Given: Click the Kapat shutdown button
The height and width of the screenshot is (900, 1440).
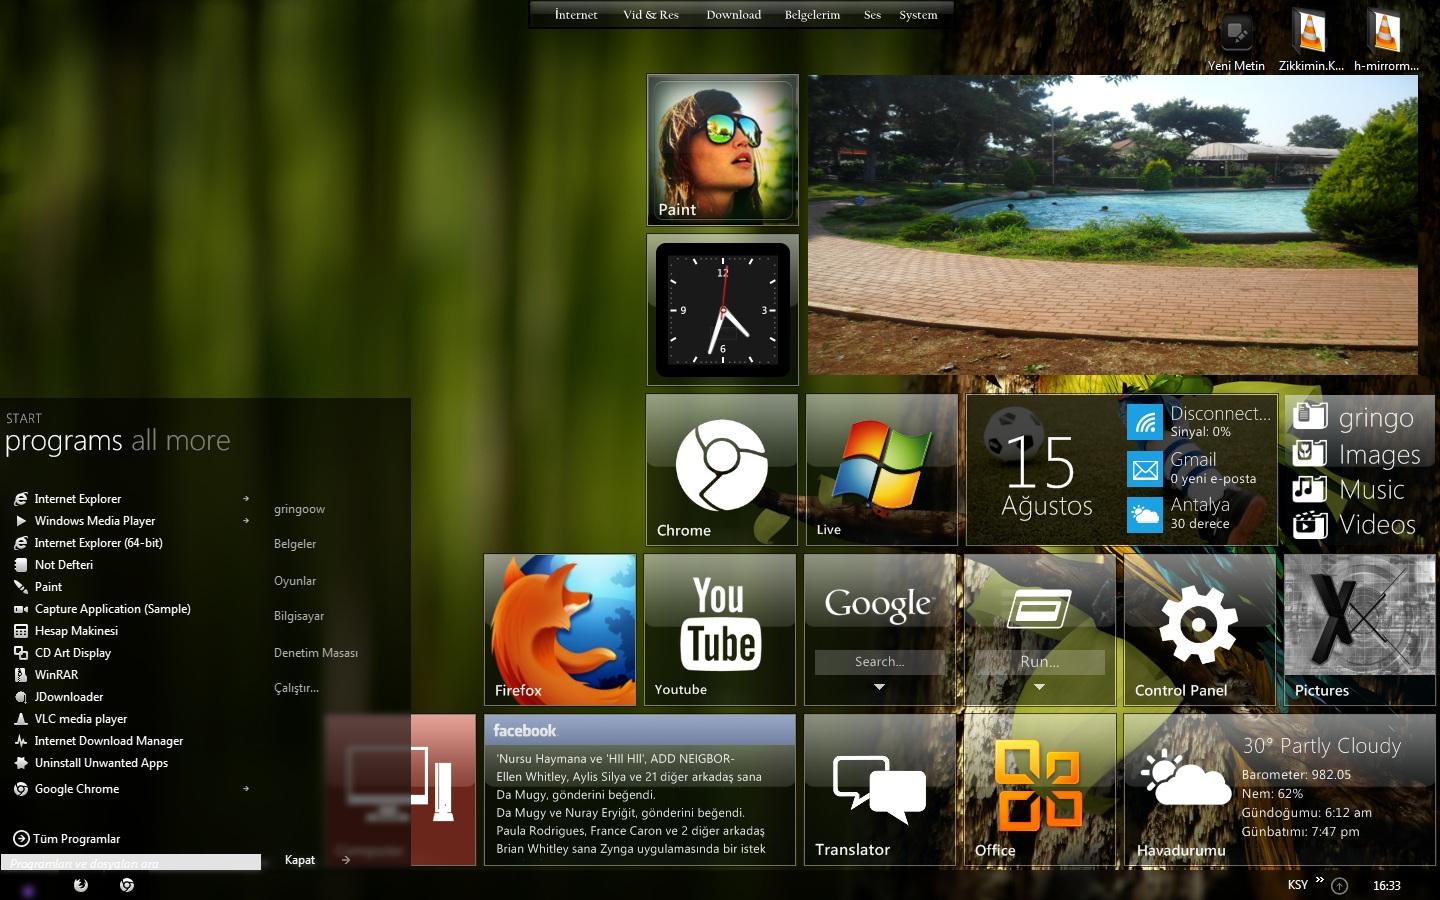Looking at the screenshot, I should pyautogui.click(x=300, y=860).
